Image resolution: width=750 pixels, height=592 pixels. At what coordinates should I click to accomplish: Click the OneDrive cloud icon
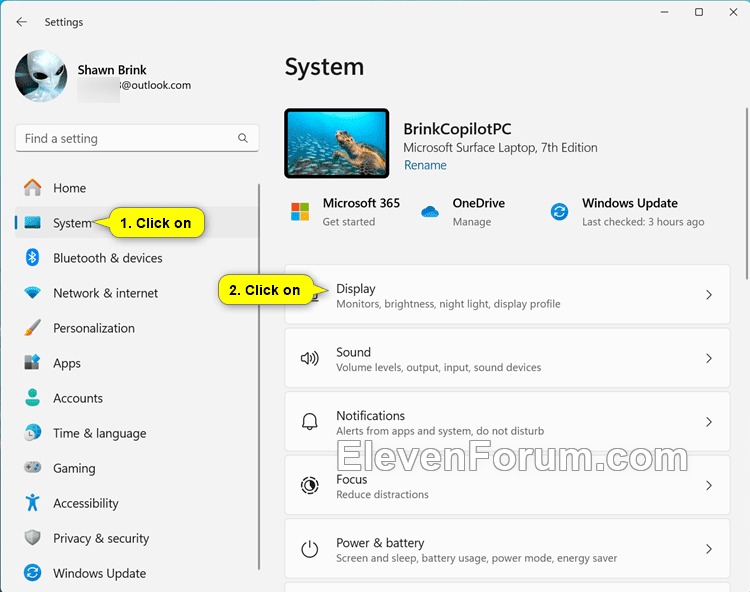point(430,211)
